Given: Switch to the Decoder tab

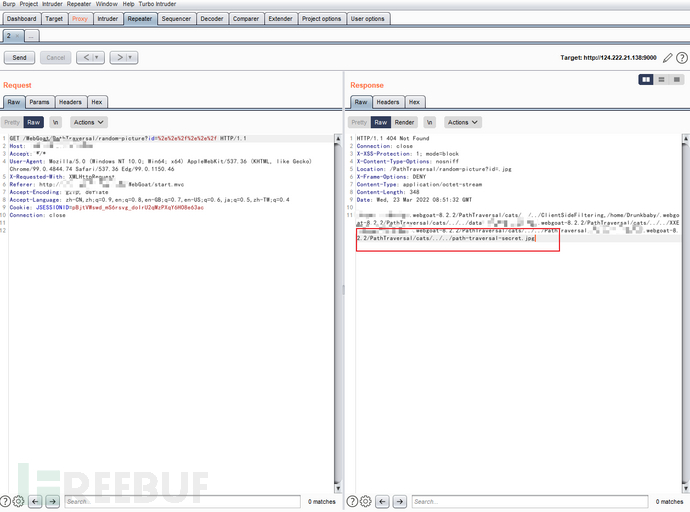Looking at the screenshot, I should pos(212,19).
